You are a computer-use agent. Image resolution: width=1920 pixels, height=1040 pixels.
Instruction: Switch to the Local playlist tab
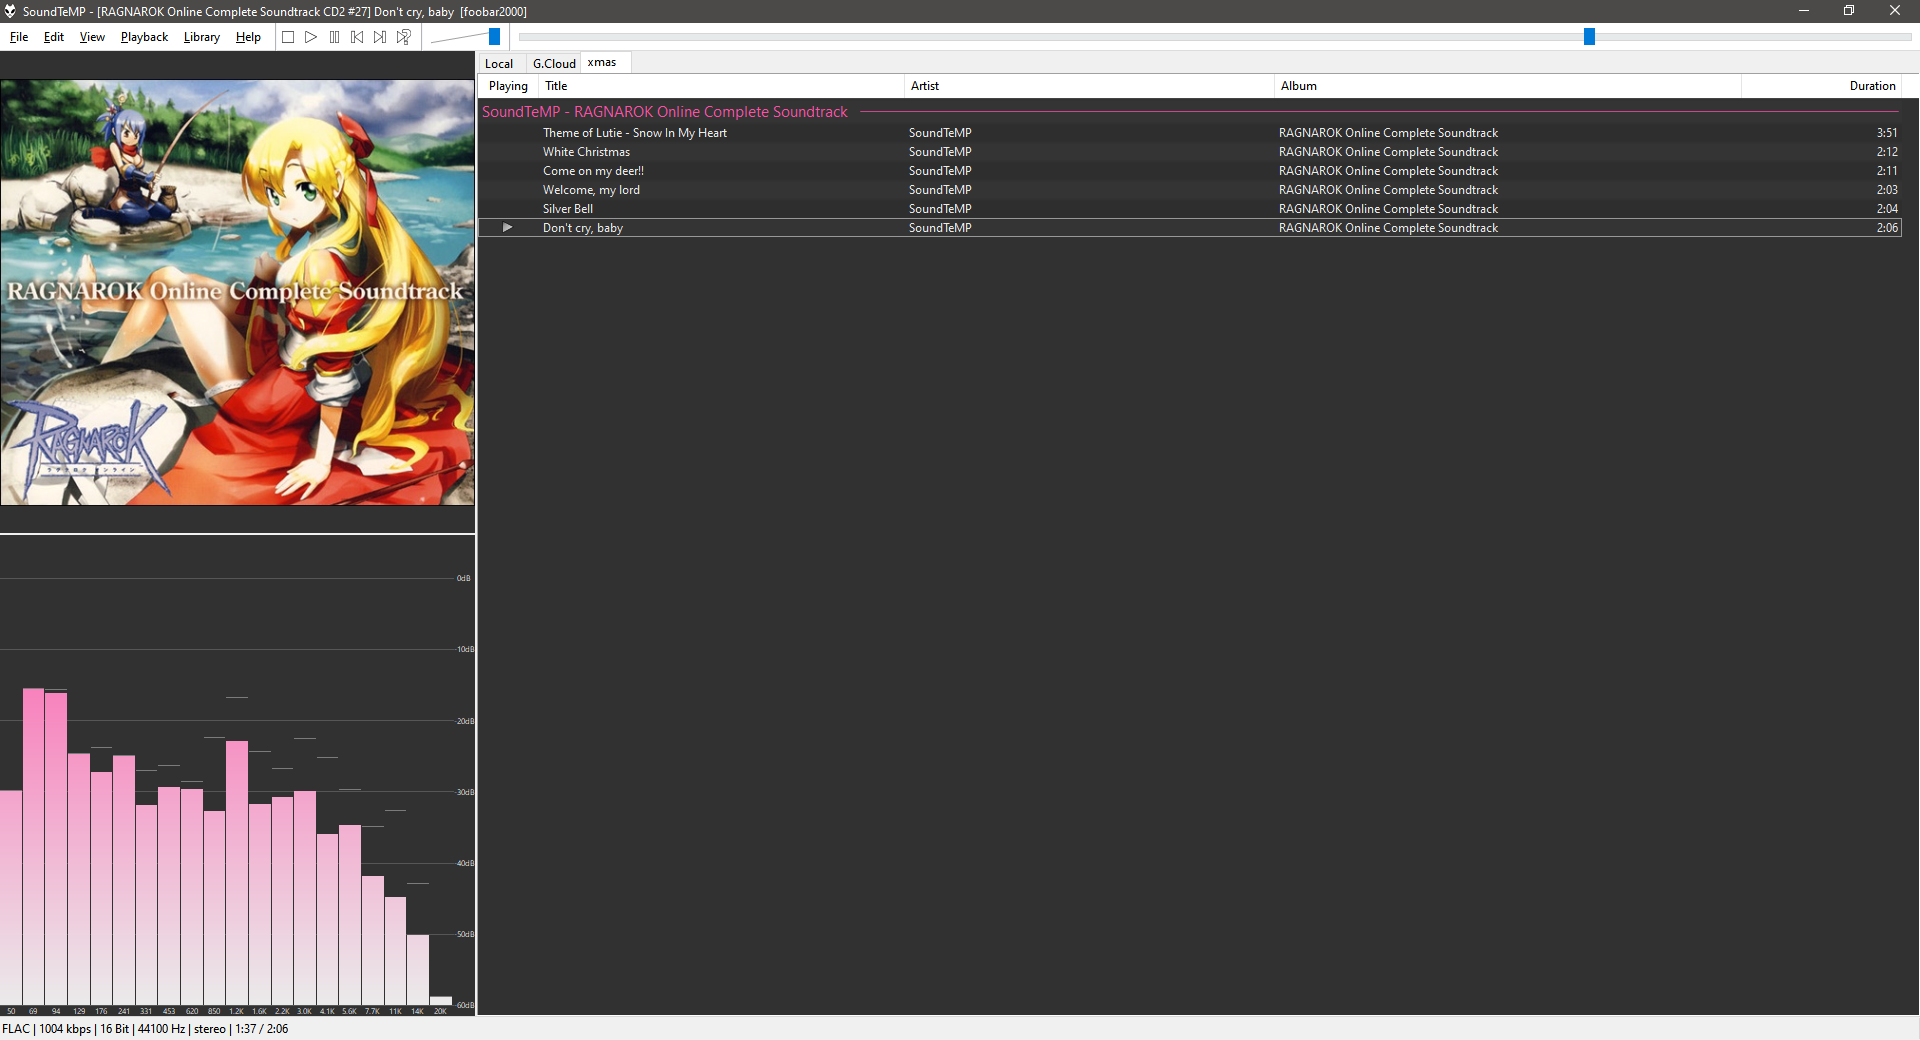point(499,63)
